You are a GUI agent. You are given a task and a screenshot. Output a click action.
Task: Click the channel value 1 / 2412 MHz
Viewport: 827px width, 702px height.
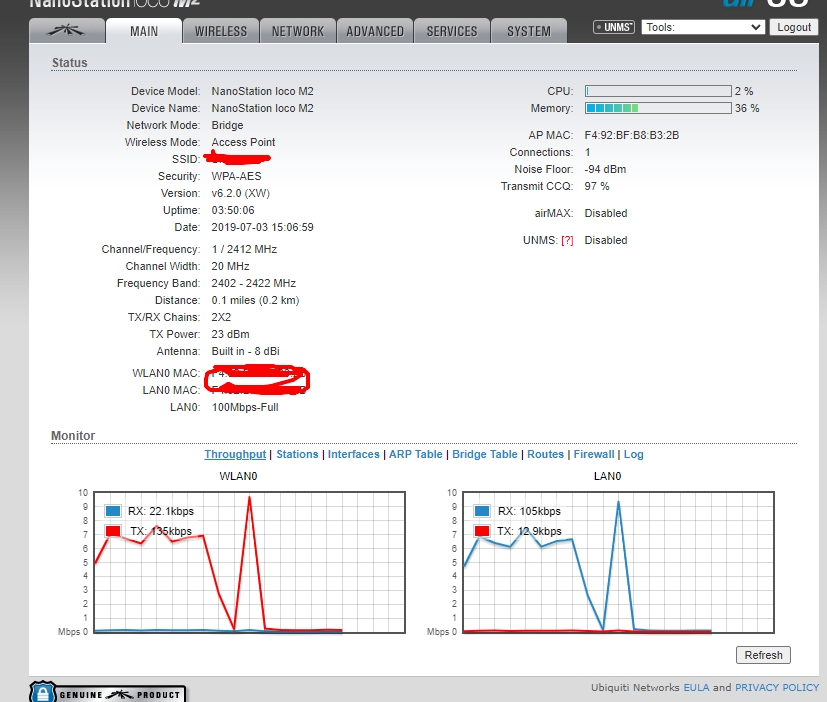tap(244, 249)
